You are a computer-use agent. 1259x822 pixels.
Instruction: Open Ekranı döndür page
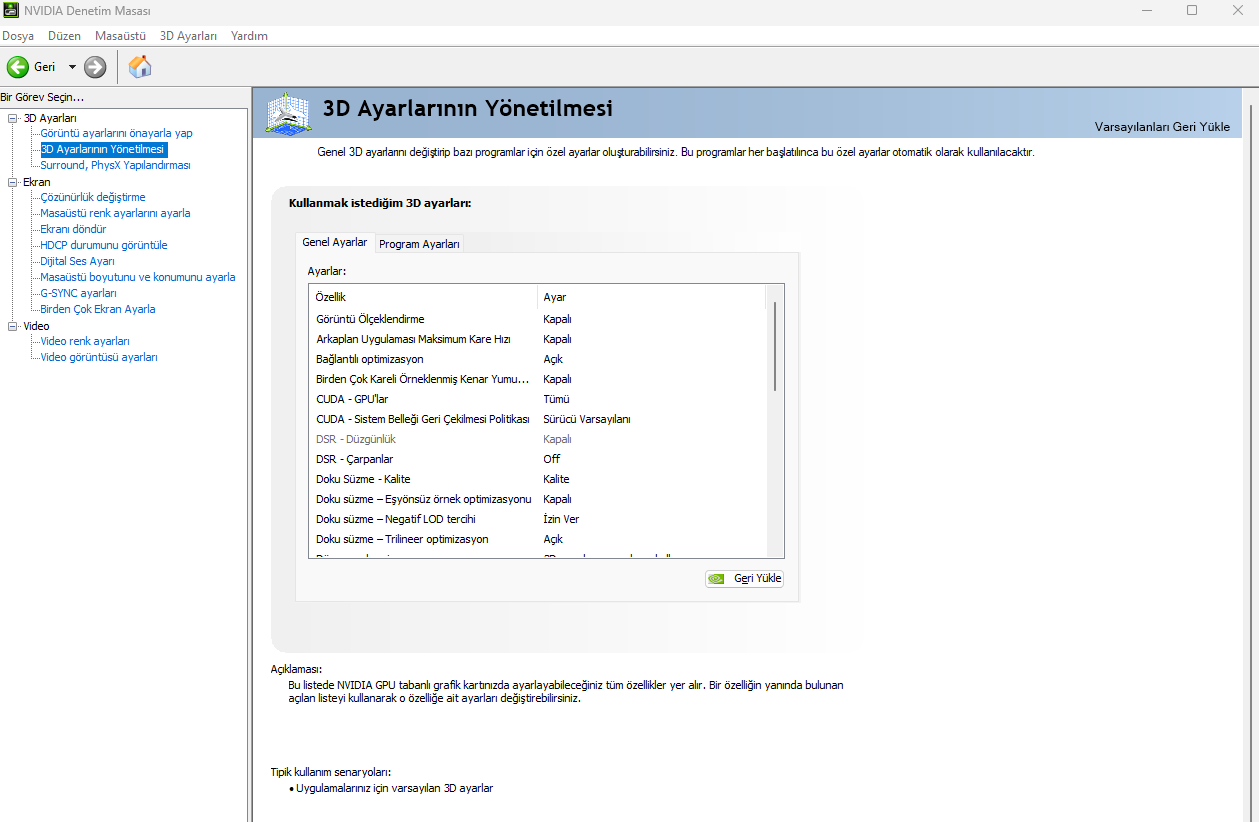[73, 229]
